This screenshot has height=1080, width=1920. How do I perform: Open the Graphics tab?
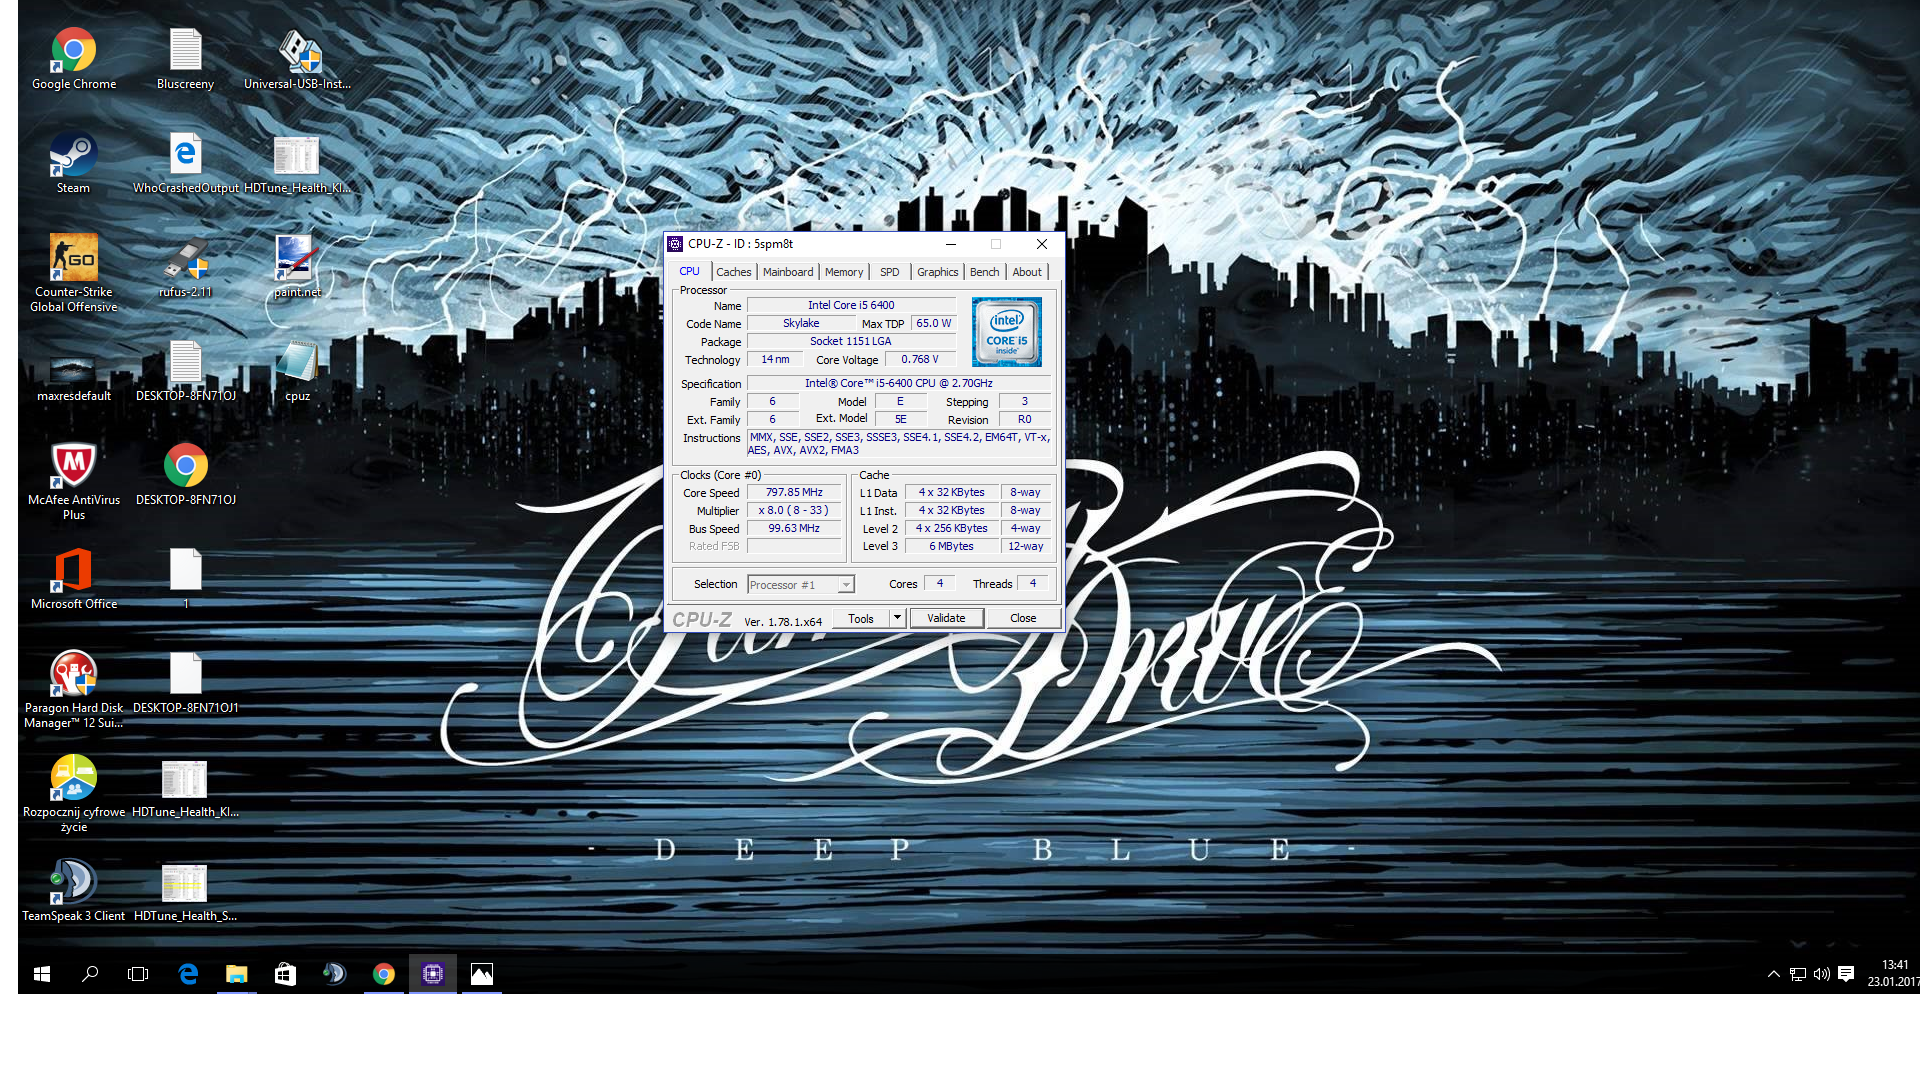938,272
